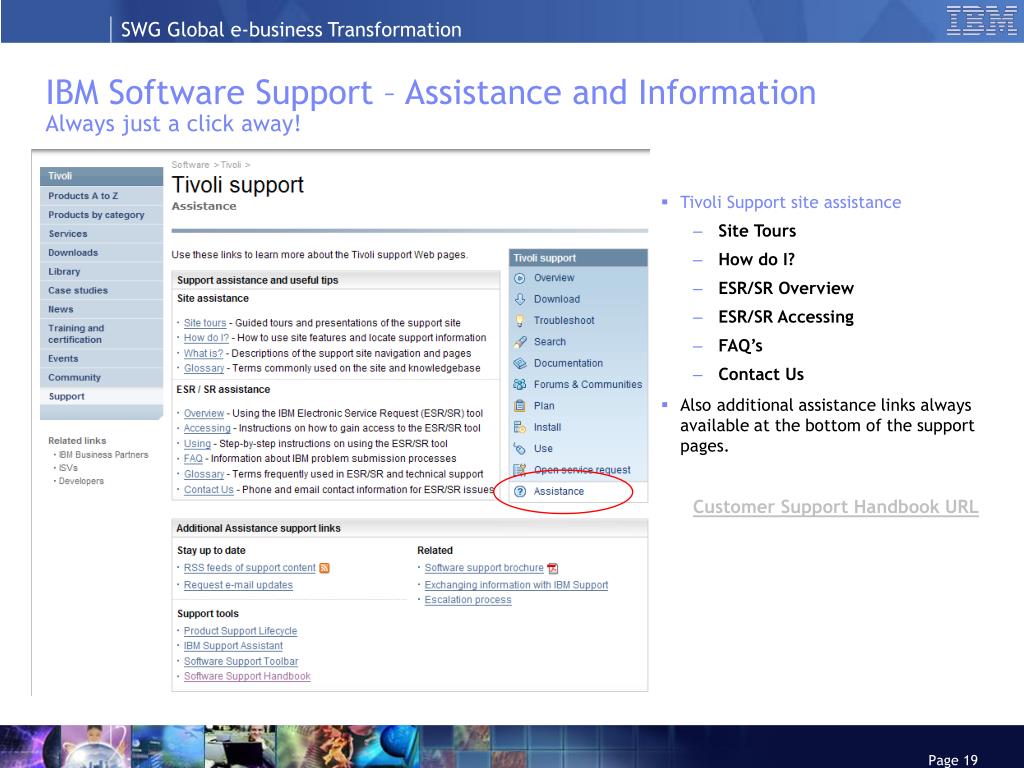Viewport: 1024px width, 768px height.
Task: Click ISVs related link
Action: click(68, 468)
